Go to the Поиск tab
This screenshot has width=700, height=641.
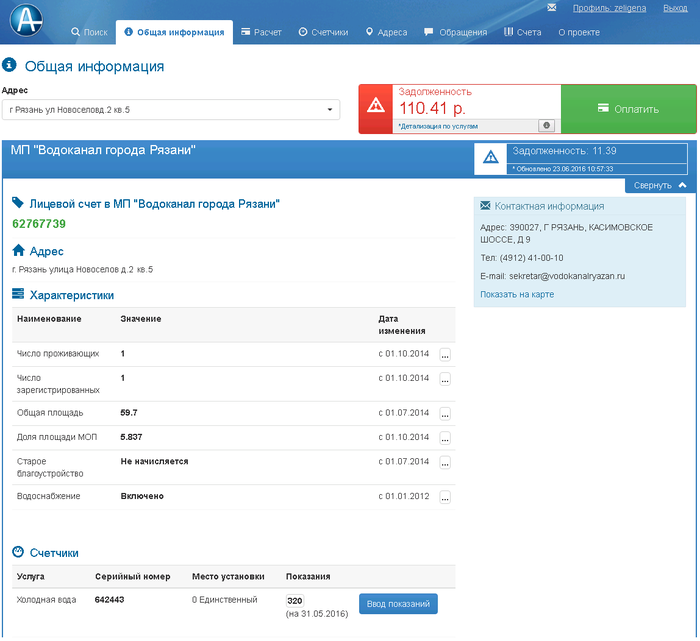[90, 32]
